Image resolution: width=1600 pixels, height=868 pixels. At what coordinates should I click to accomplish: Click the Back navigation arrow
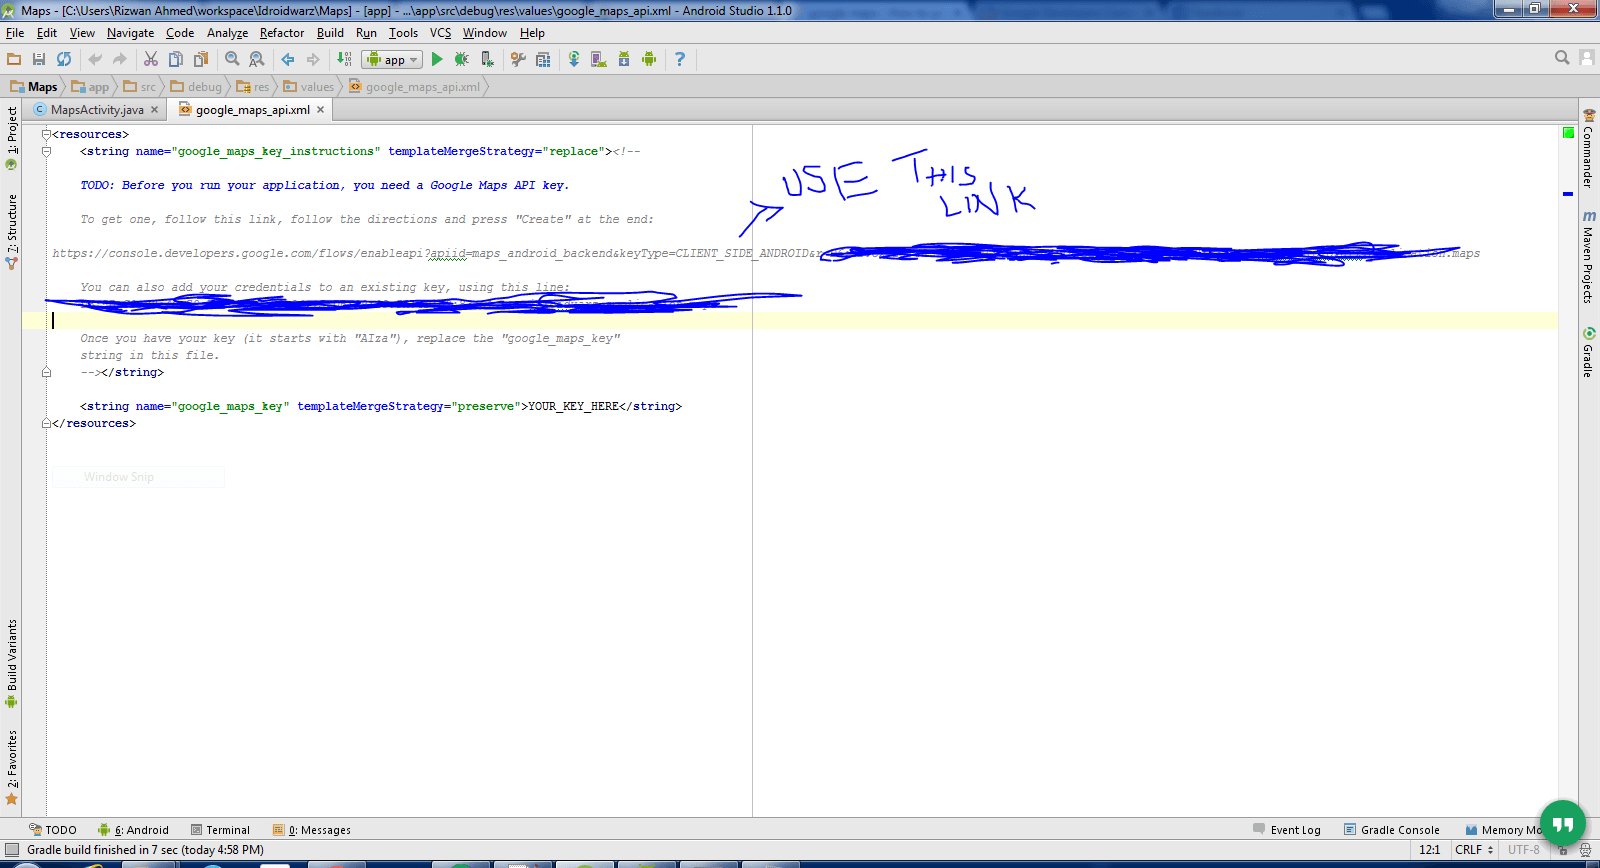(x=288, y=59)
